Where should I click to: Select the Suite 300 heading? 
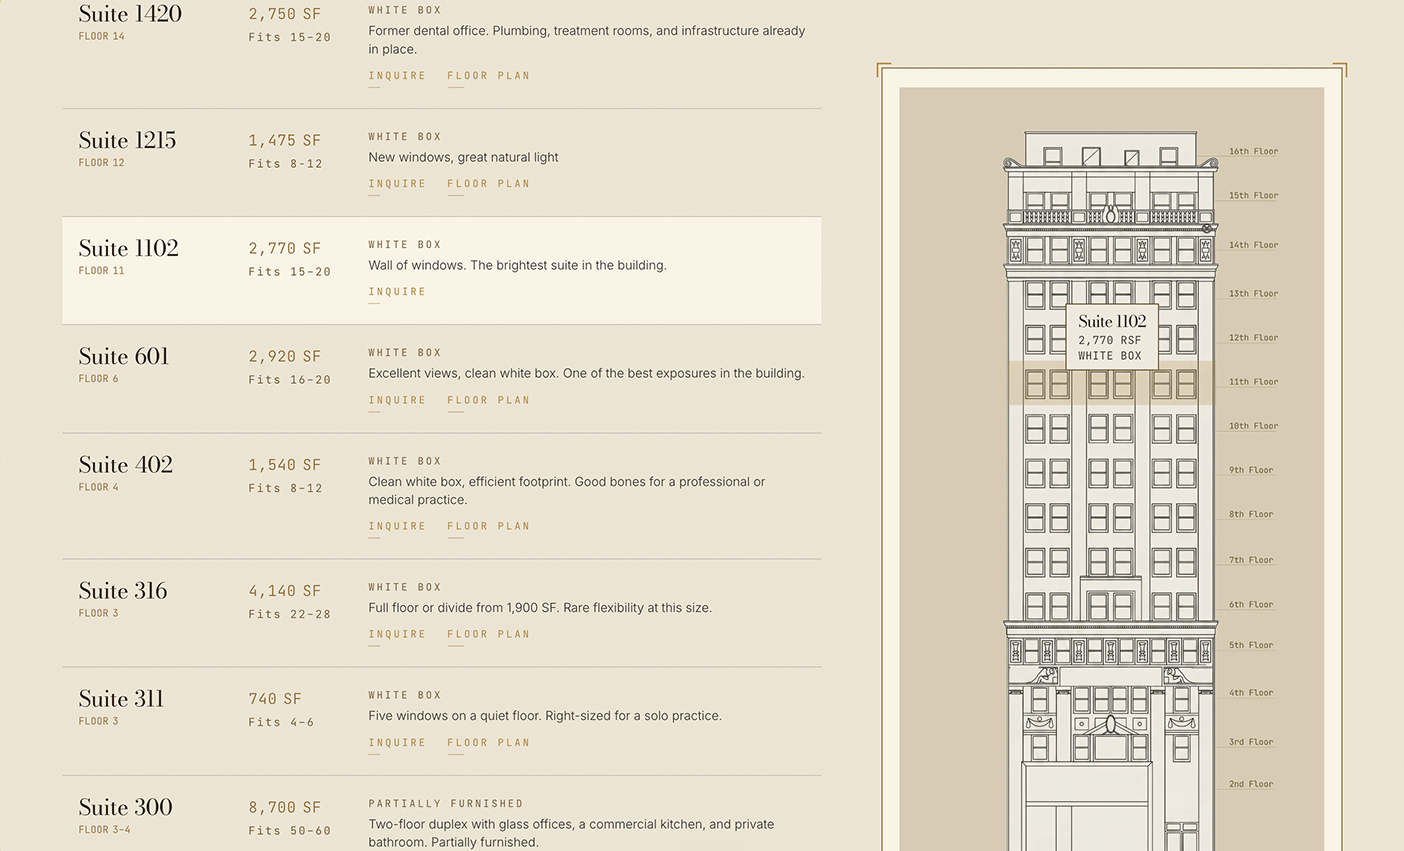pyautogui.click(x=126, y=807)
